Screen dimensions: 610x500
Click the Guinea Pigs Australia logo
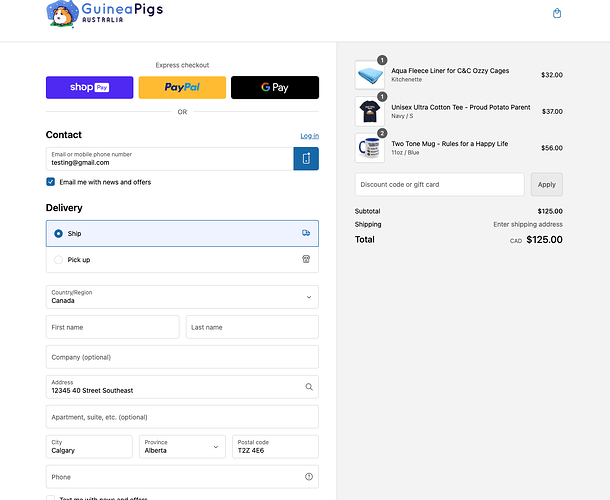coord(104,14)
